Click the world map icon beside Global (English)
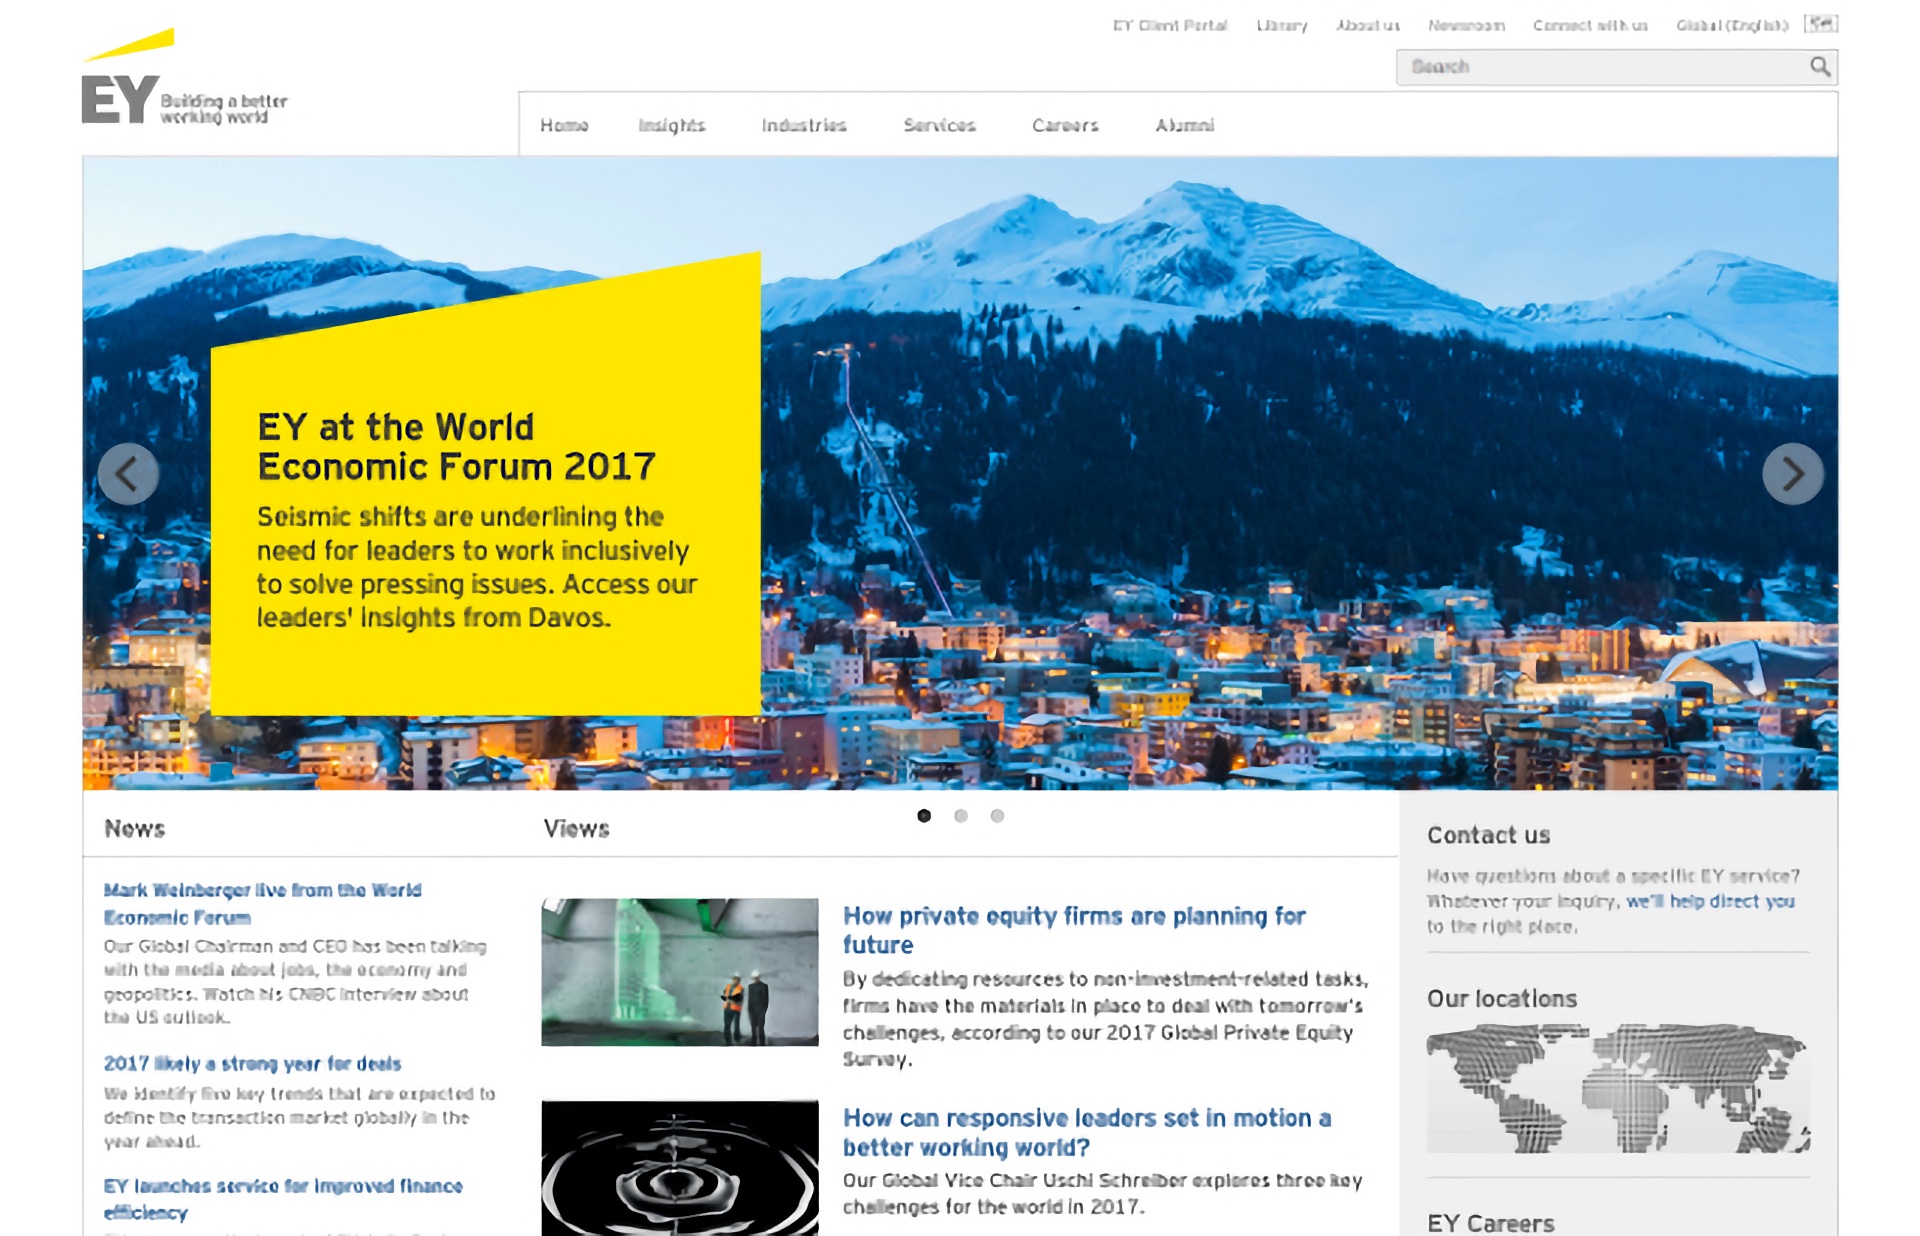This screenshot has height=1236, width=1920. pos(1821,24)
